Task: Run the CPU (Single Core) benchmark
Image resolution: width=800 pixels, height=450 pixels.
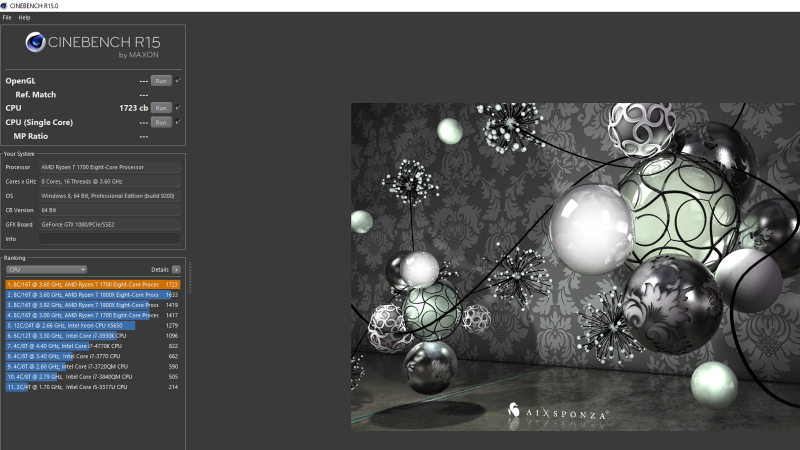Action: pyautogui.click(x=161, y=122)
